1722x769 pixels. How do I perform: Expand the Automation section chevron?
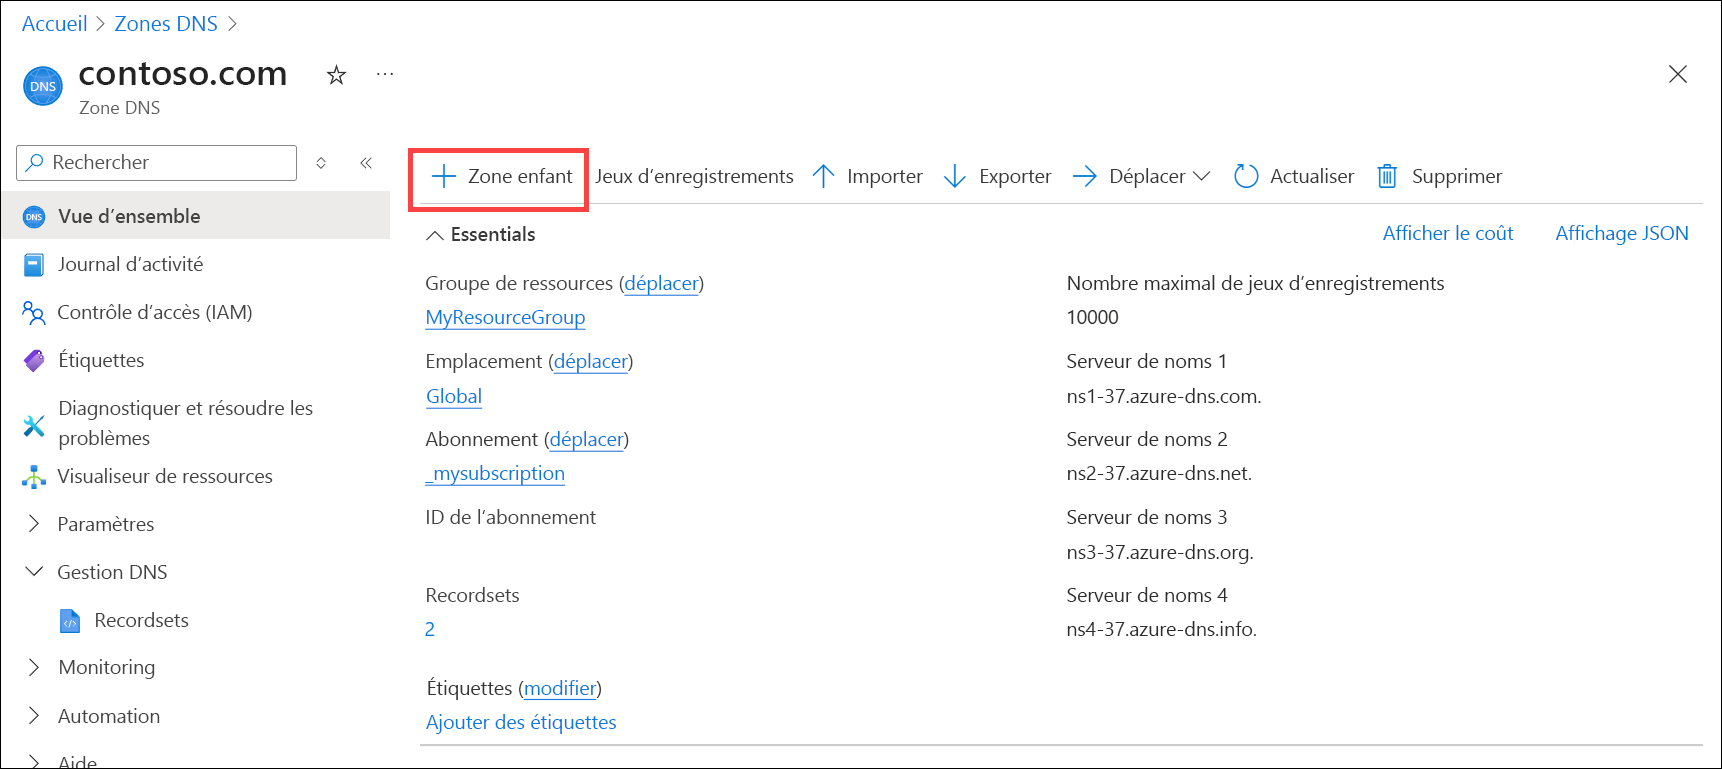[x=34, y=716]
